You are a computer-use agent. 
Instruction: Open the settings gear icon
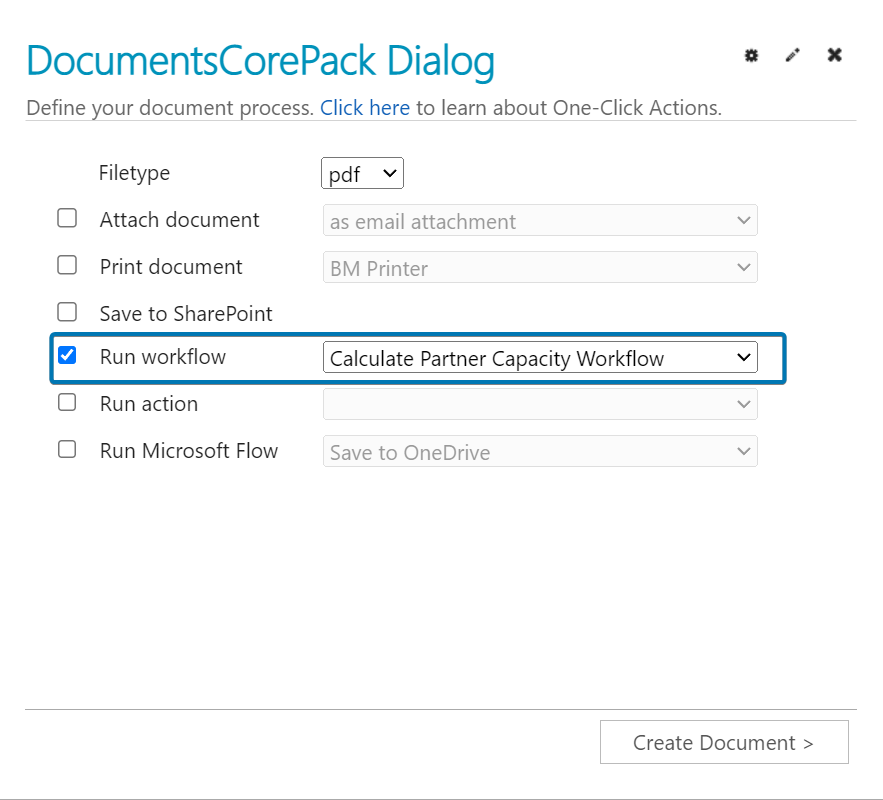click(x=751, y=55)
